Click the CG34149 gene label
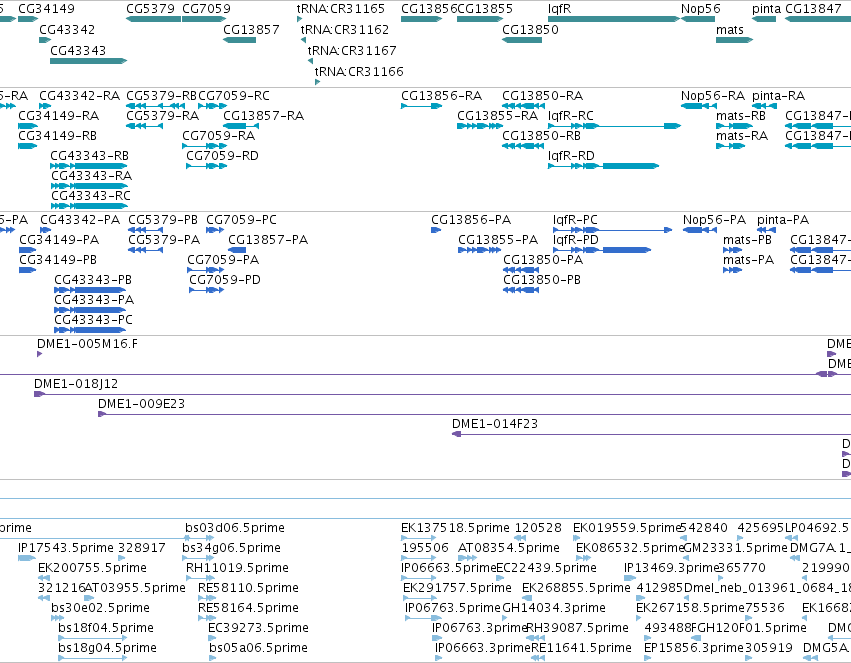This screenshot has width=851, height=663. click(x=46, y=9)
